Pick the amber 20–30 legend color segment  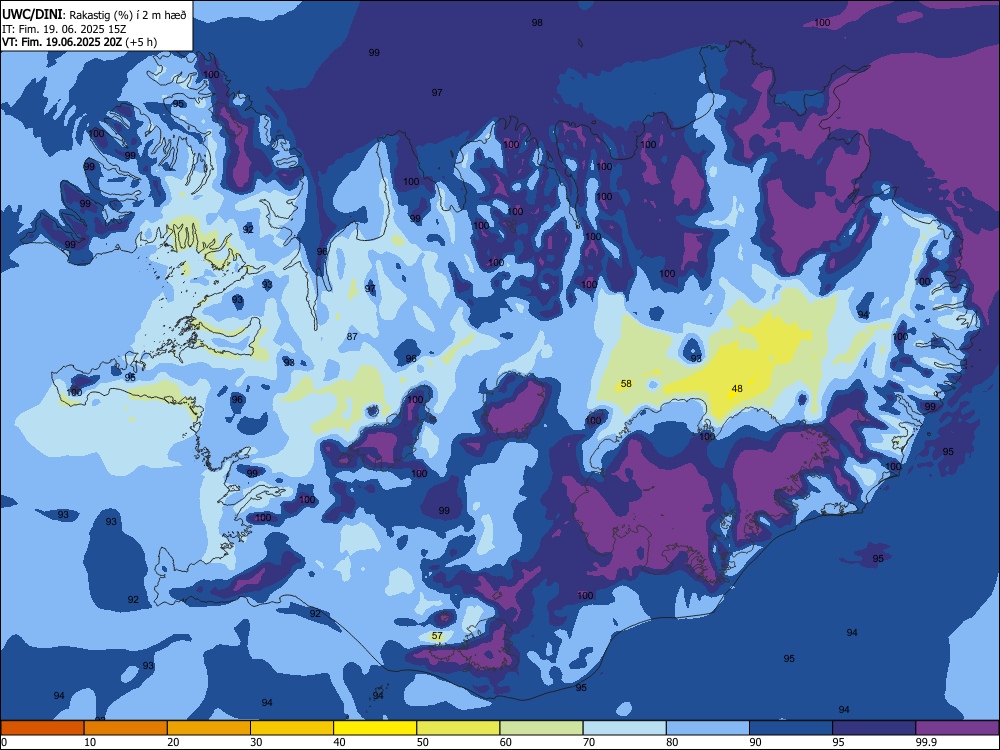(209, 728)
